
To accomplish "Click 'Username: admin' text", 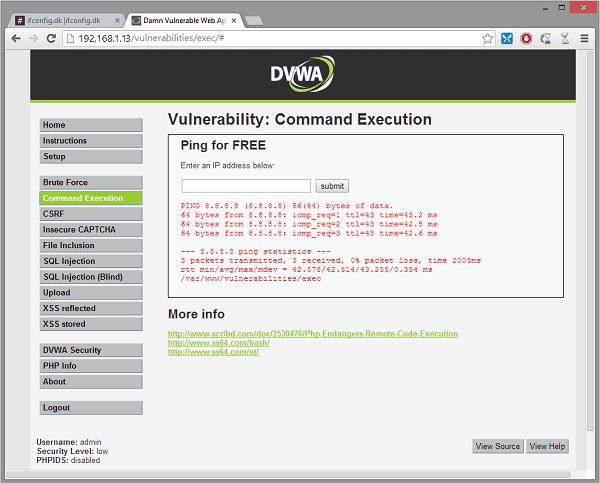I will point(69,442).
